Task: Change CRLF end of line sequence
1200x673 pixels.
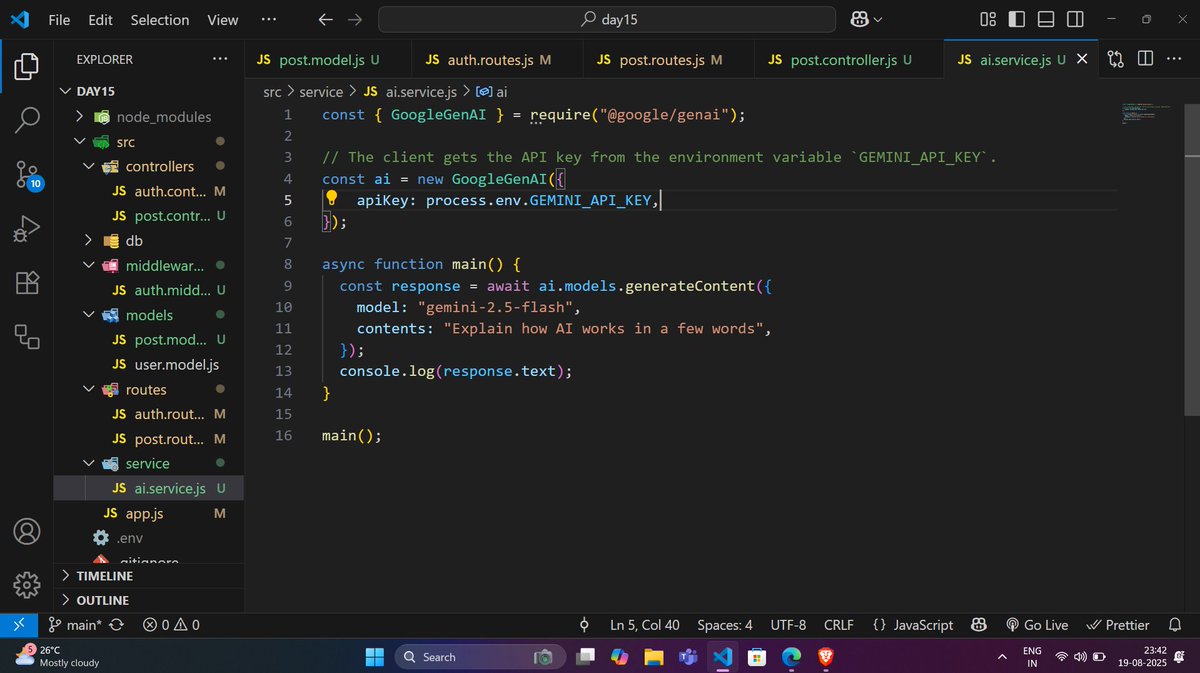Action: click(x=838, y=625)
